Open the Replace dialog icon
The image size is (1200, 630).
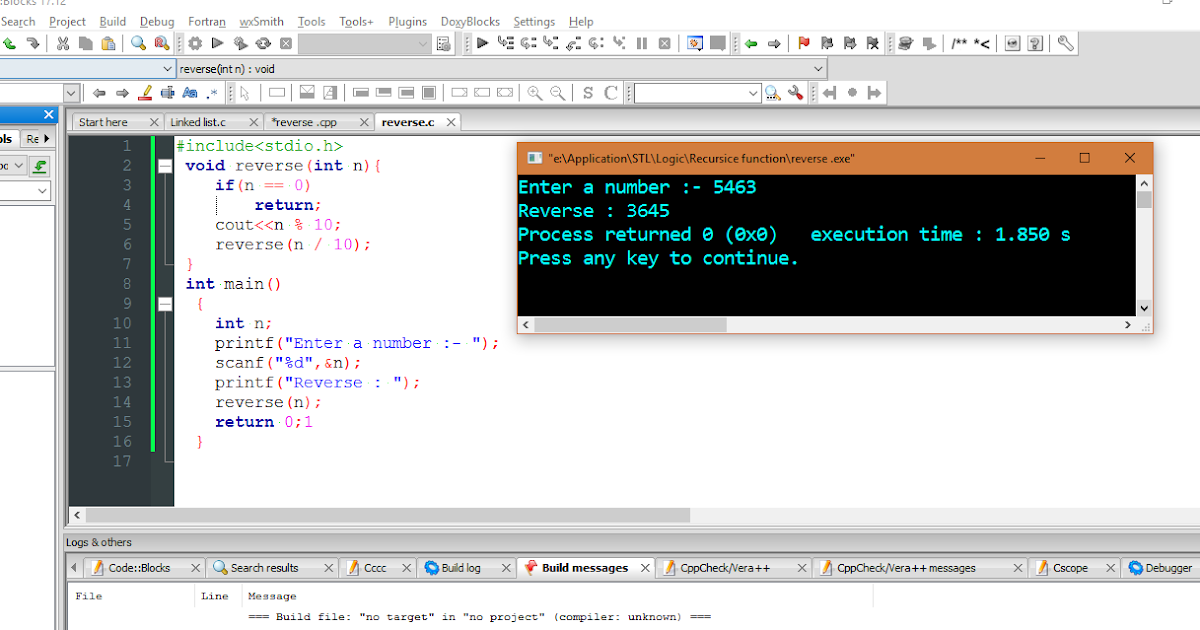(161, 43)
